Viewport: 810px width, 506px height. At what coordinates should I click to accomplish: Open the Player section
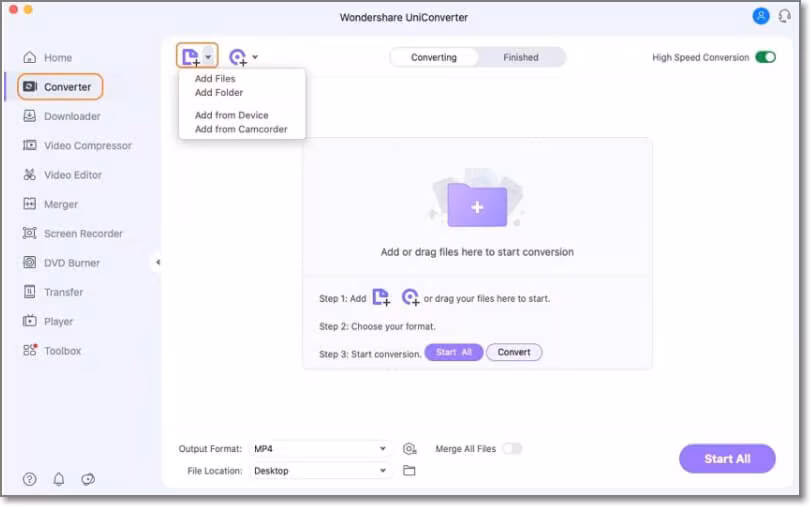pyautogui.click(x=48, y=322)
